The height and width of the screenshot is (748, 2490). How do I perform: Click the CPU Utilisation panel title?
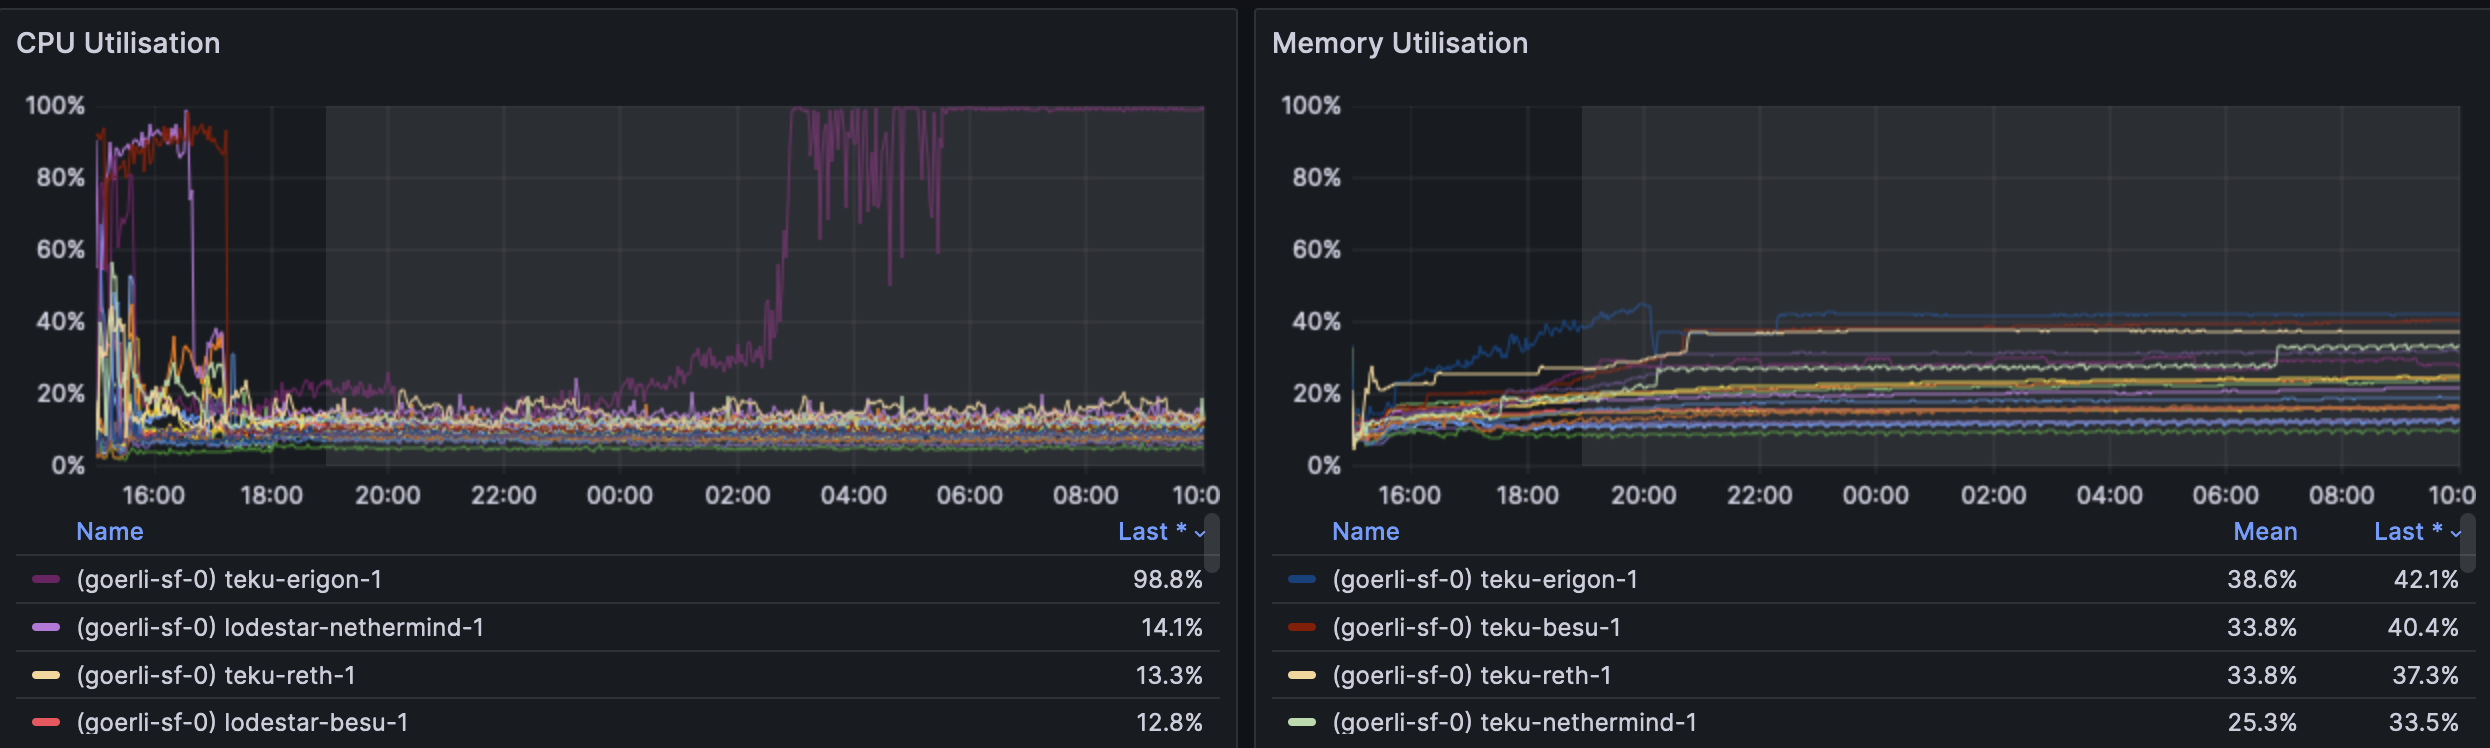(x=118, y=43)
